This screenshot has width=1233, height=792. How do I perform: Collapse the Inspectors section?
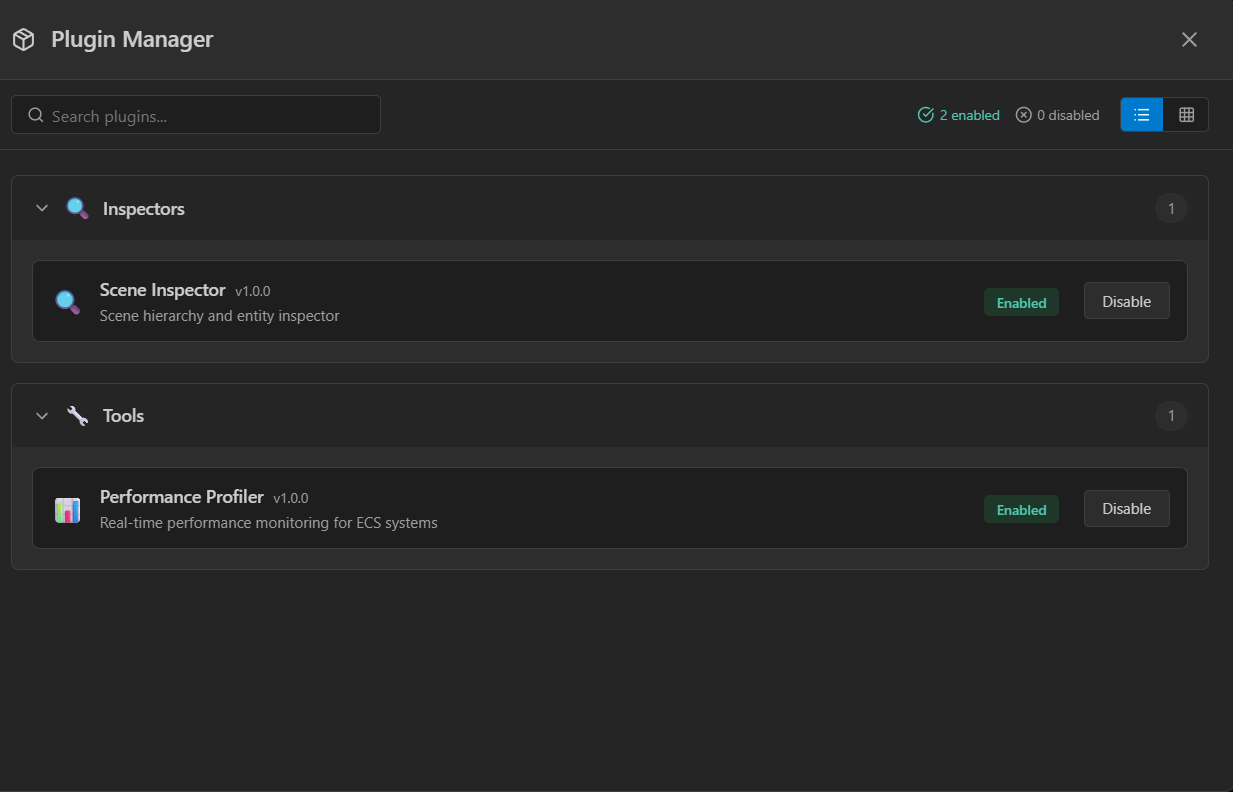(42, 208)
